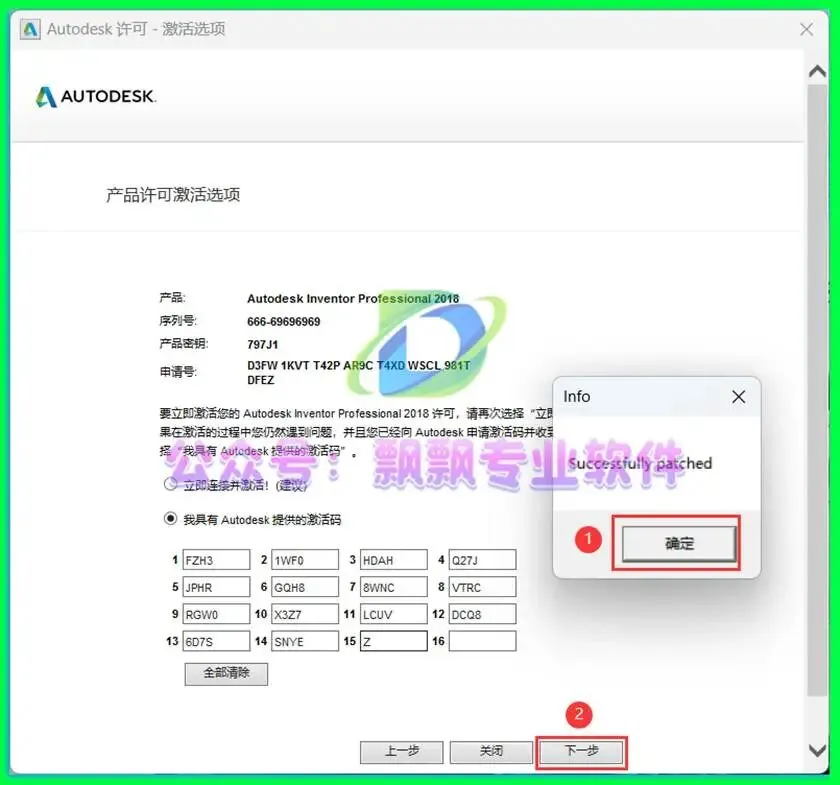Click the 申请号 label
Image resolution: width=840 pixels, height=785 pixels.
[178, 372]
